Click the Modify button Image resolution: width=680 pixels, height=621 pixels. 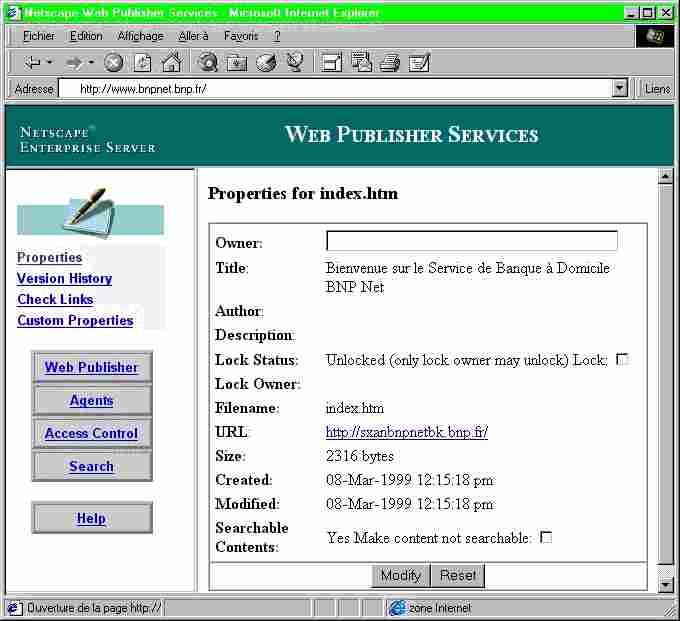[x=401, y=575]
